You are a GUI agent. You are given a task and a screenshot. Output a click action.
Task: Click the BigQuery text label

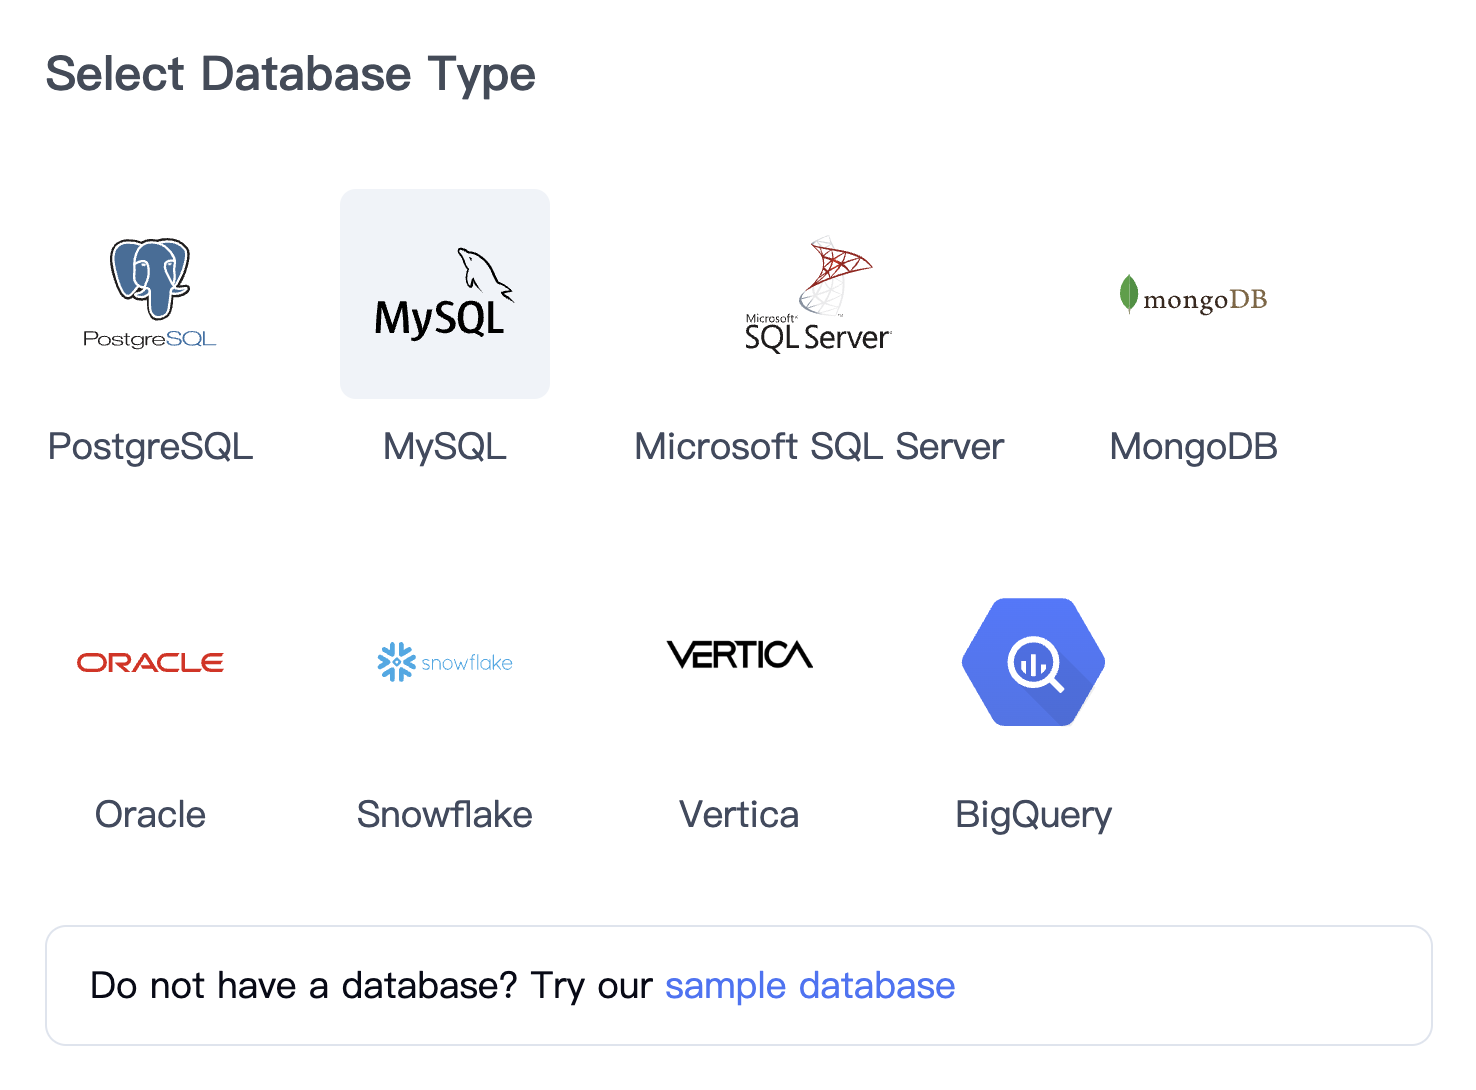click(1033, 815)
